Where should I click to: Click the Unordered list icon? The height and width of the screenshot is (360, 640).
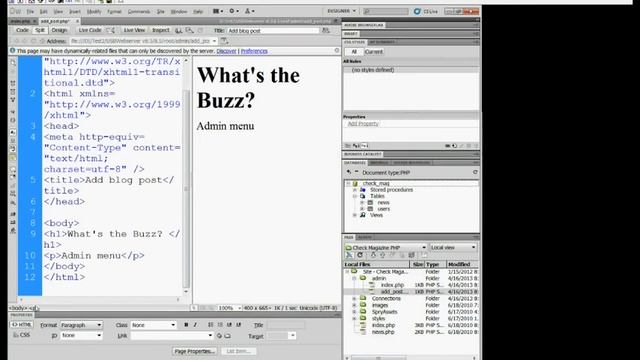coord(211,325)
